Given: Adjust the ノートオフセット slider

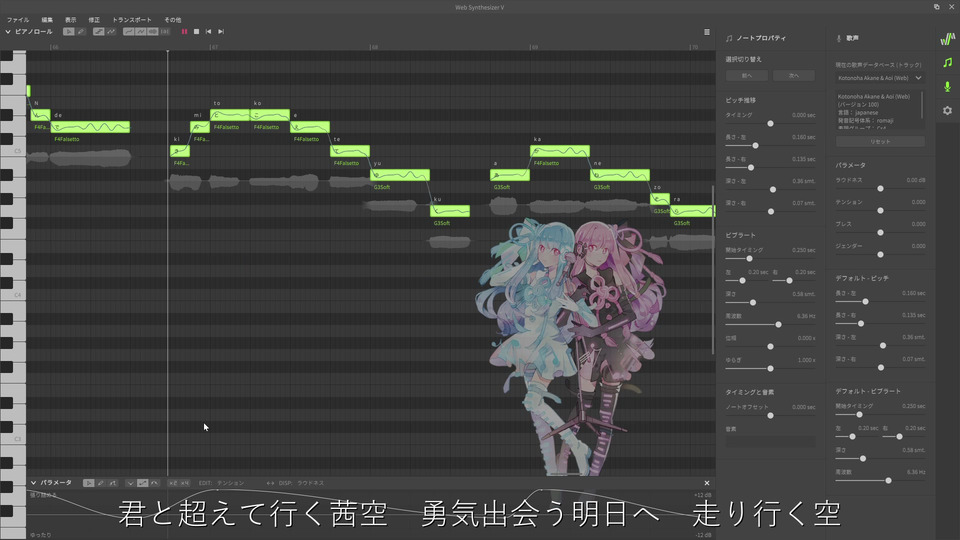Looking at the screenshot, I should [770, 416].
